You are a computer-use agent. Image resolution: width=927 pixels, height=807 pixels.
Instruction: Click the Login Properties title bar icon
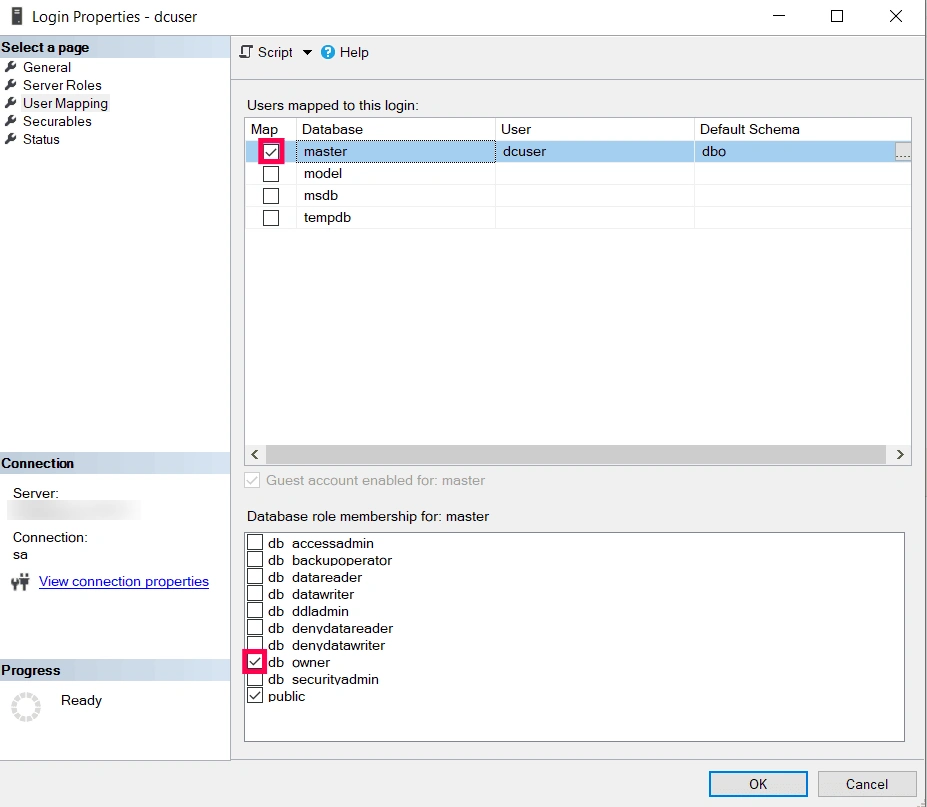(17, 16)
